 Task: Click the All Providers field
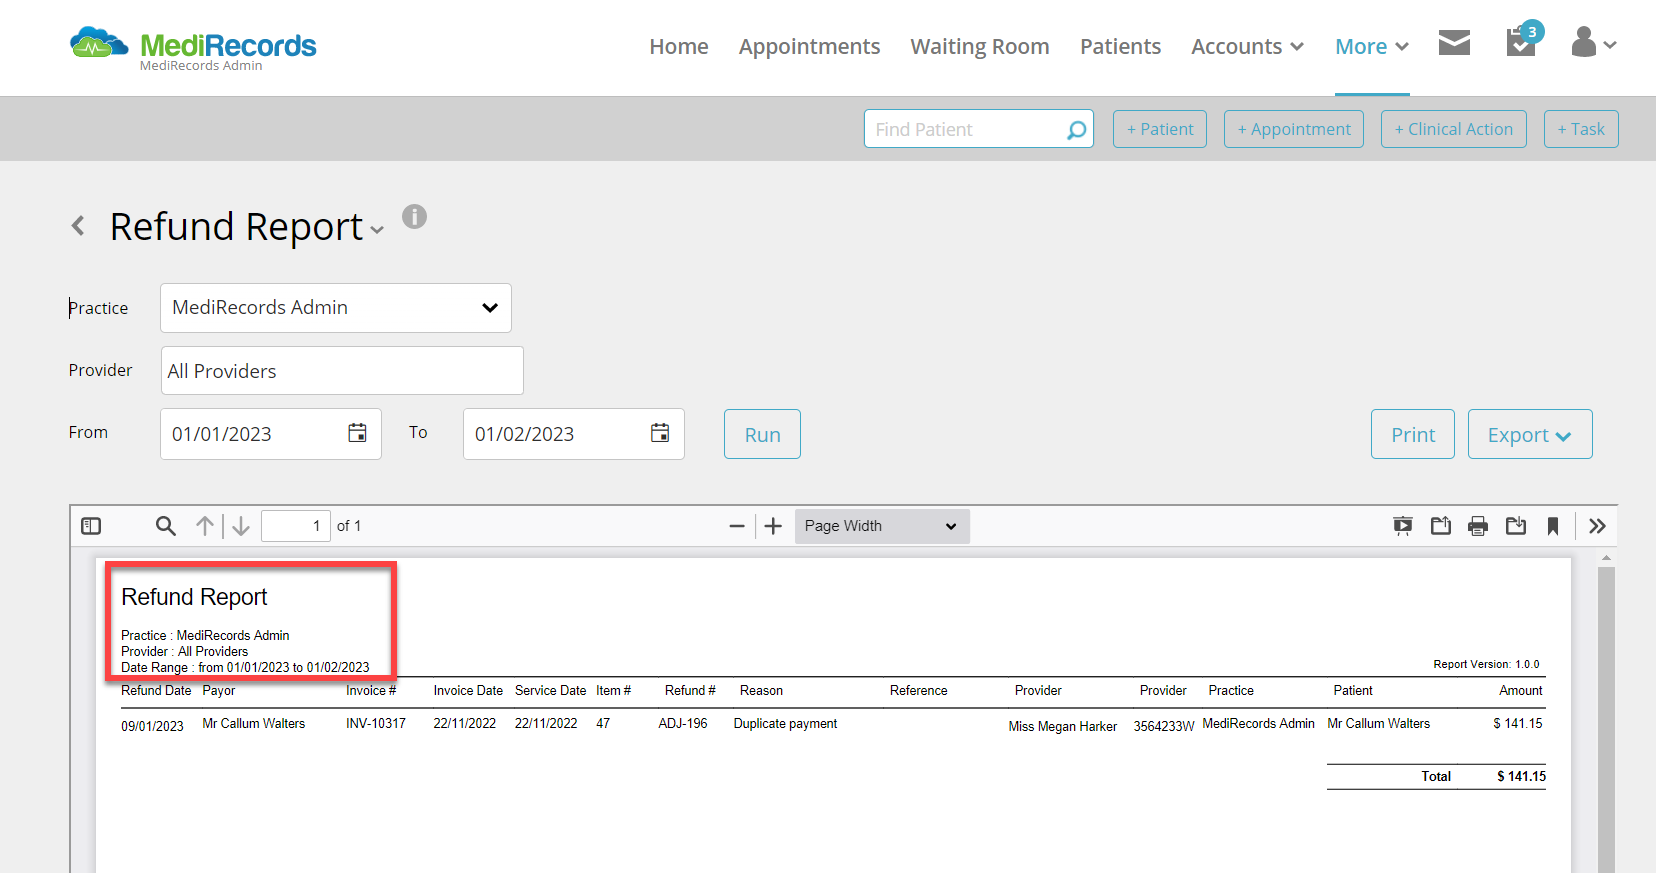click(x=342, y=371)
